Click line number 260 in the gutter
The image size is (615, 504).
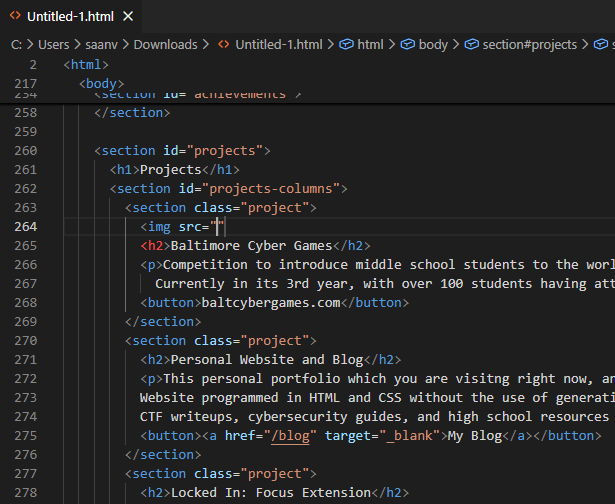click(25, 151)
